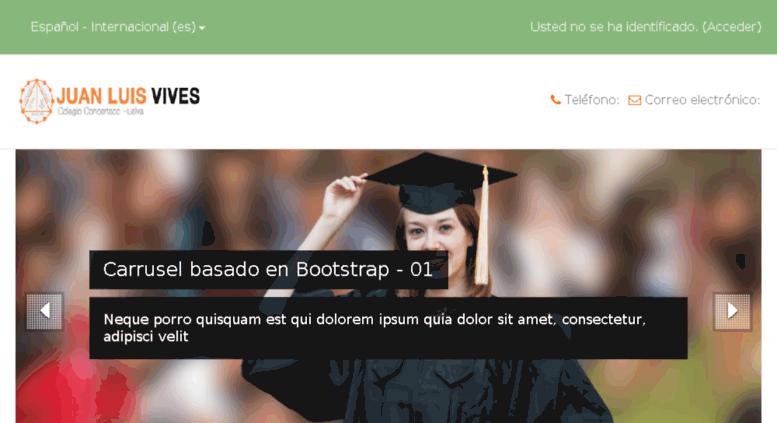Go to the previous carousel slide

coord(45,311)
